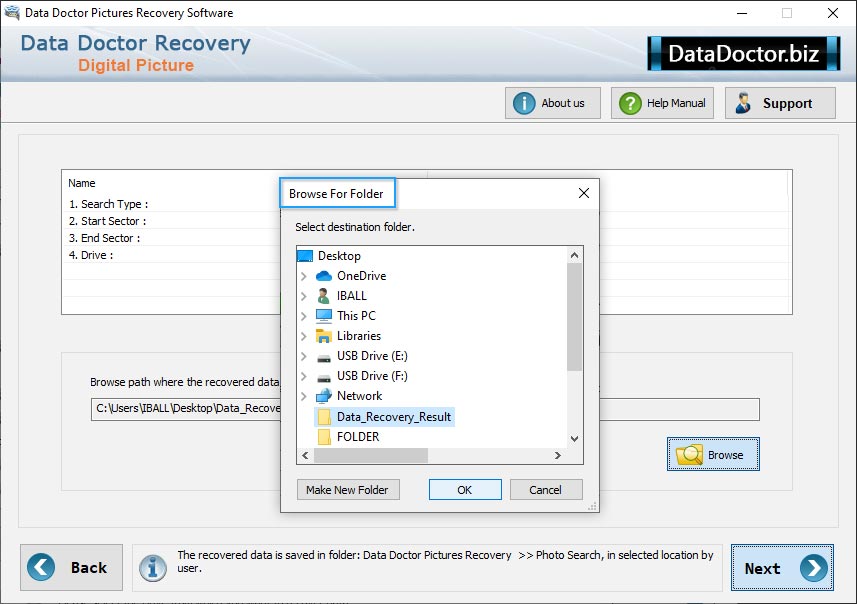Expand the OneDrive tree node

pos(304,276)
